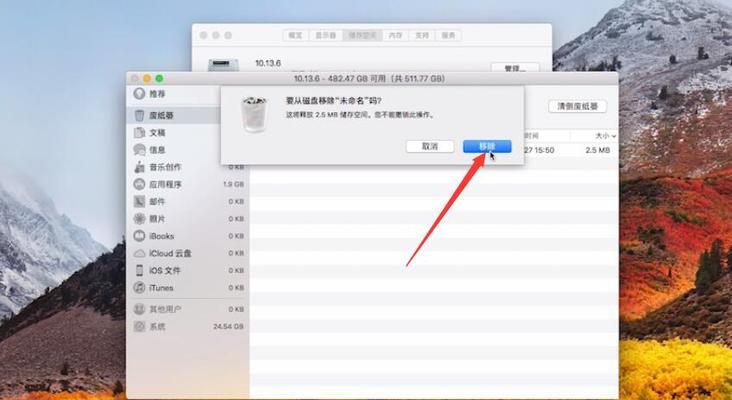
Task: Switch to 服务 tab in About window
Action: (449, 35)
